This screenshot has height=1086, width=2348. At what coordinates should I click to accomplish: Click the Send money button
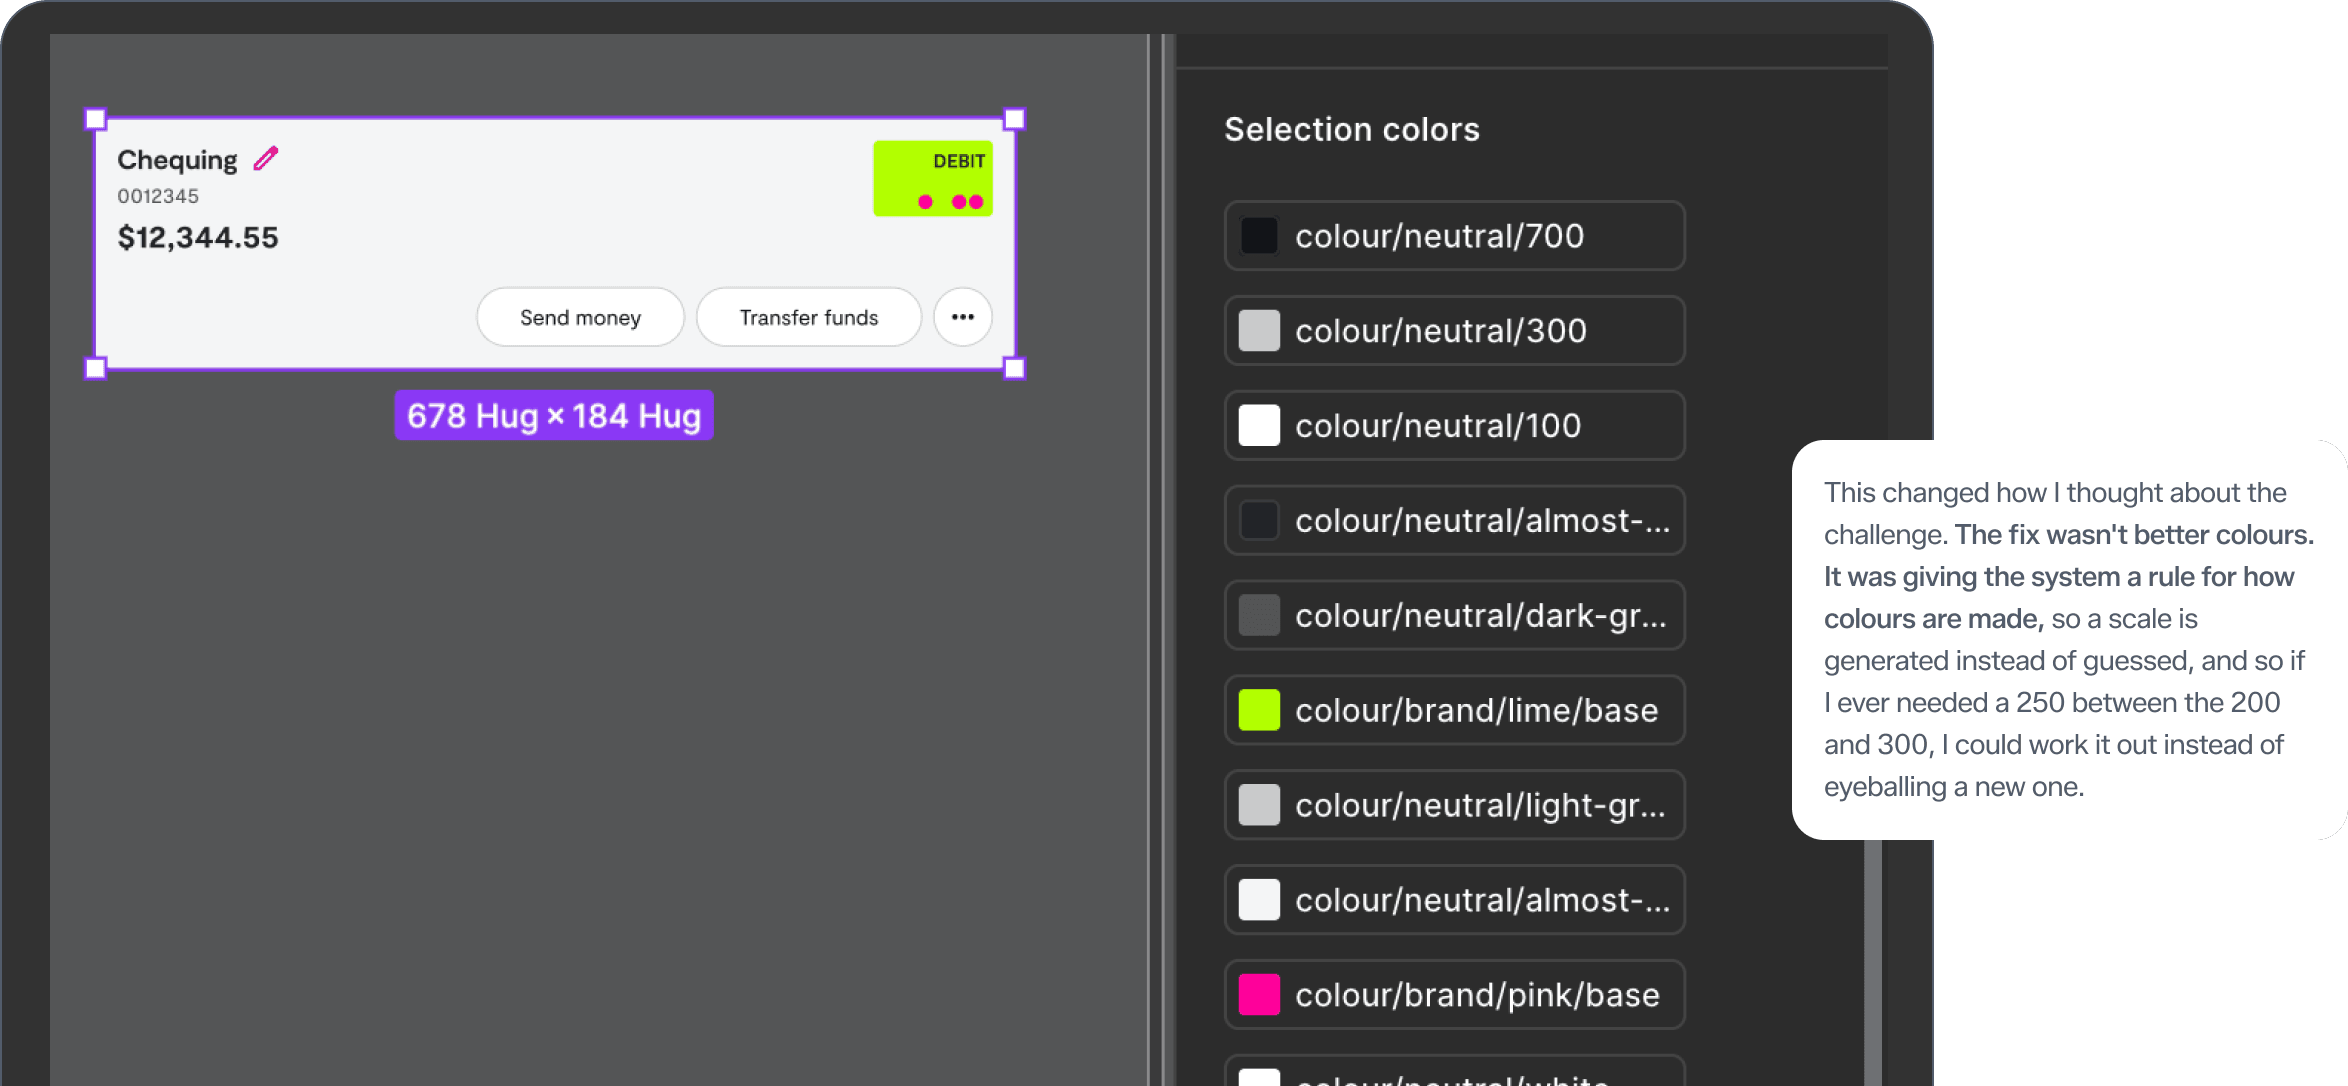pyautogui.click(x=581, y=317)
